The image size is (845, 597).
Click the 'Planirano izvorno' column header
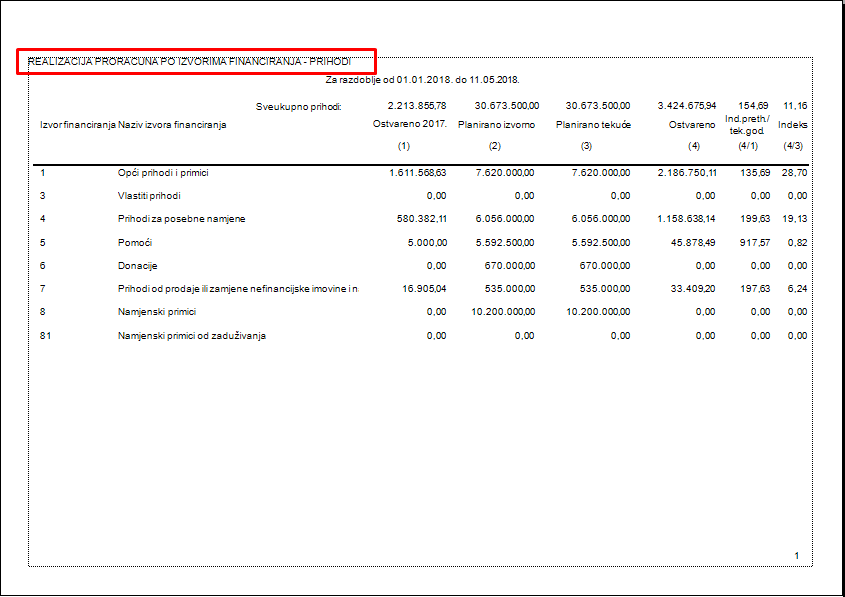(496, 125)
